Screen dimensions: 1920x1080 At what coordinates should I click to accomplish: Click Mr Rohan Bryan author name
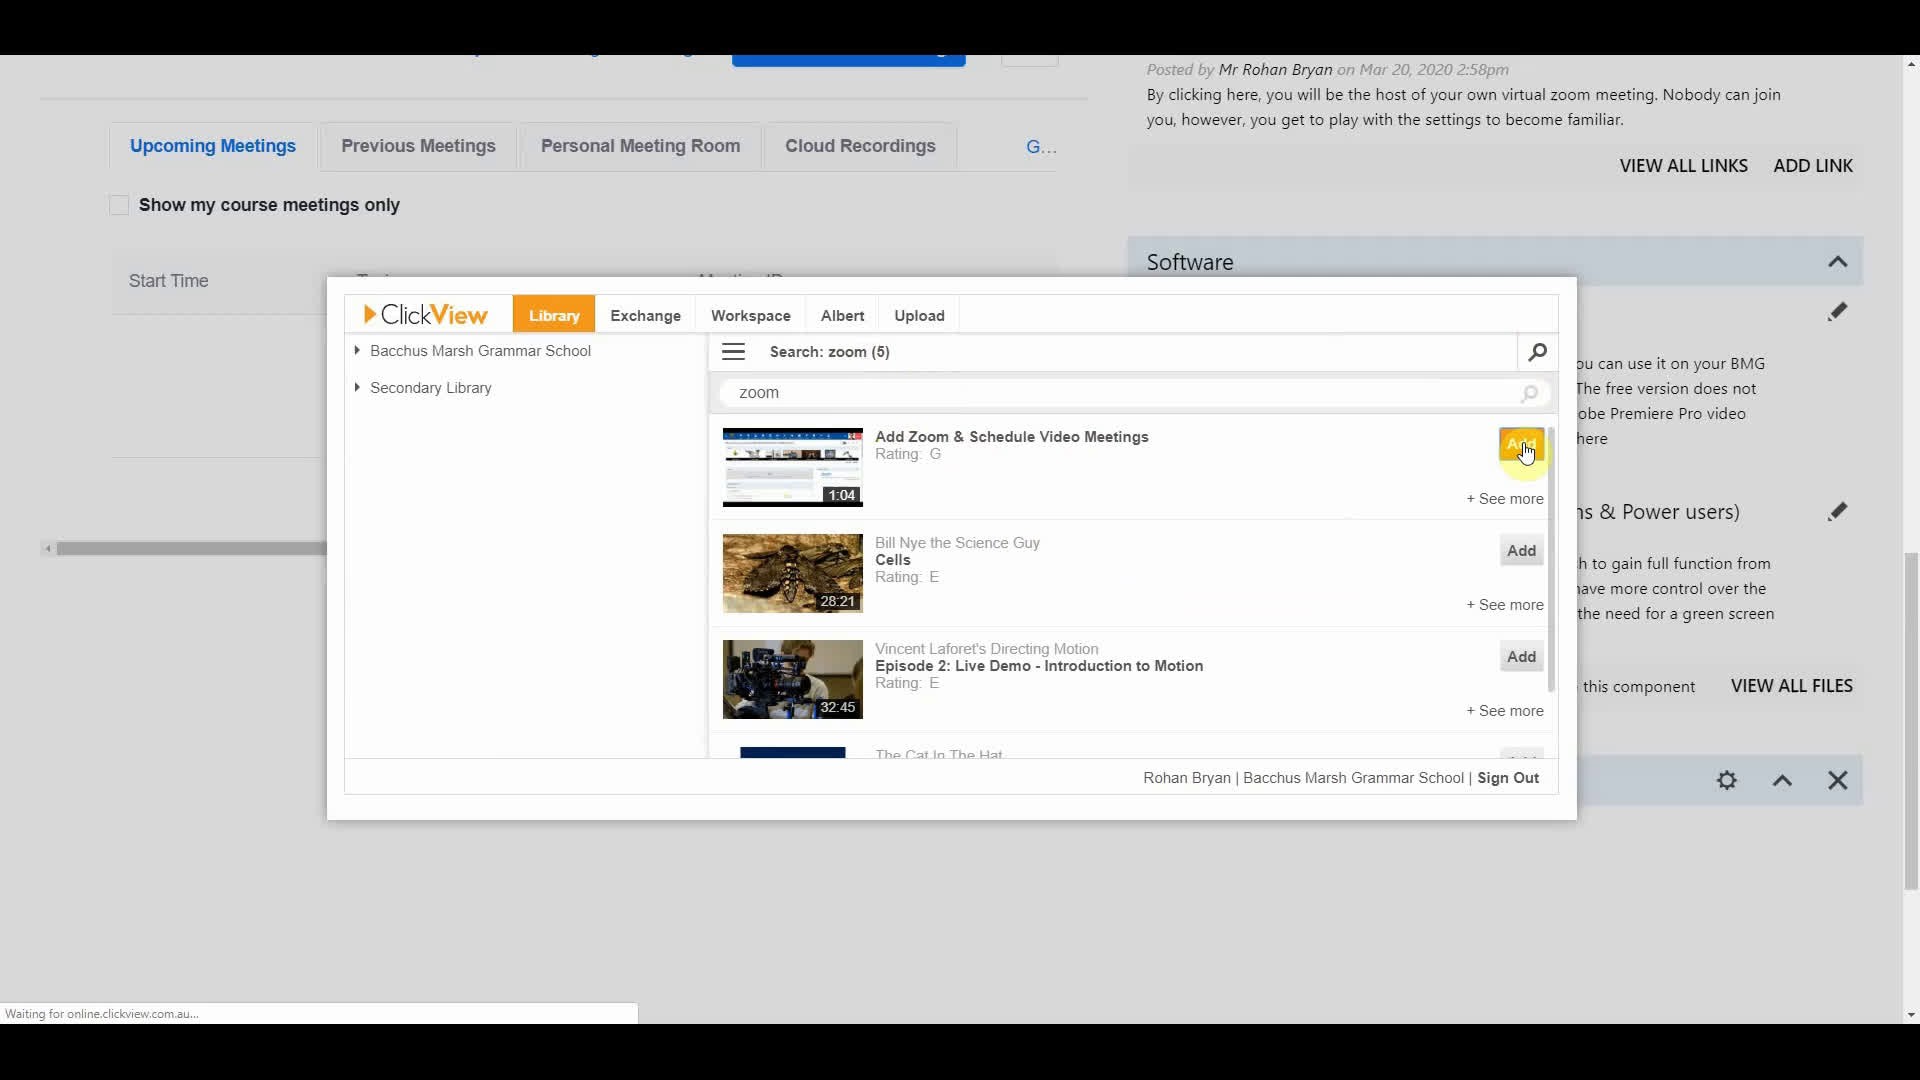click(1275, 70)
